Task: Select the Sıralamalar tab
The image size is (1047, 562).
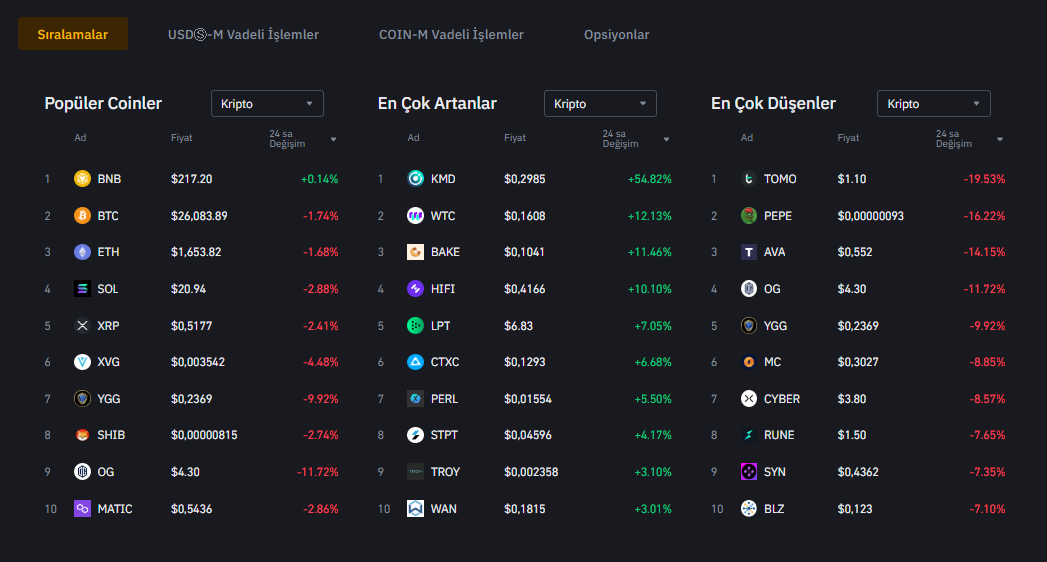Action: [x=72, y=35]
